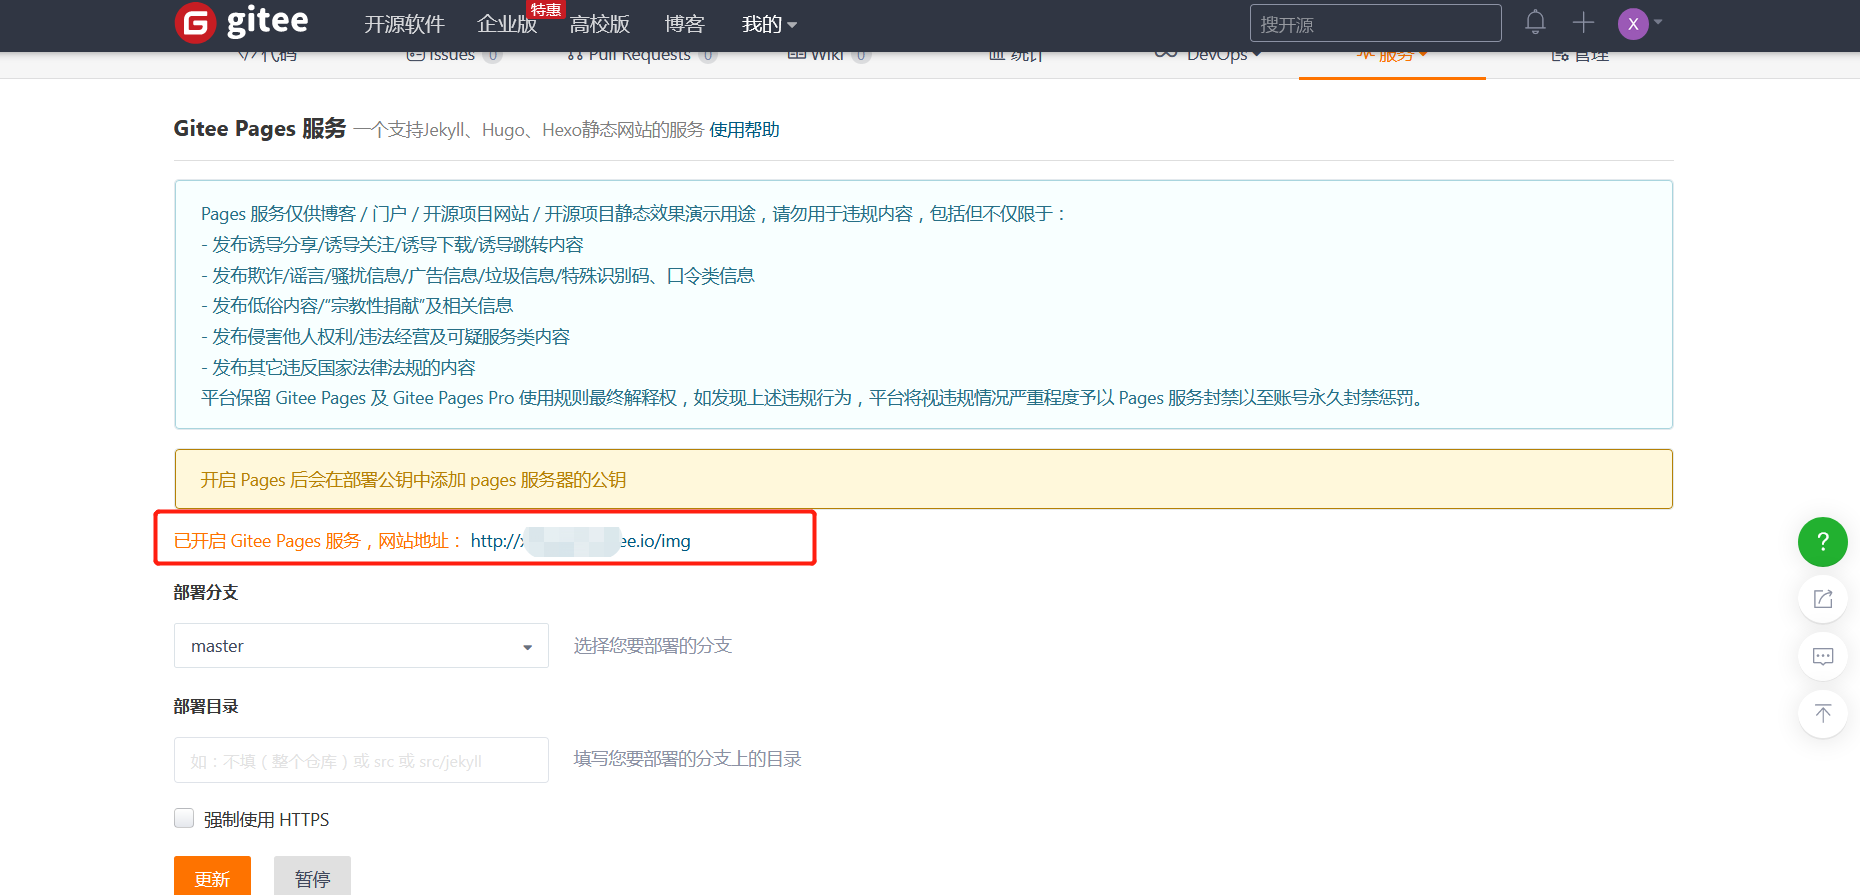
Task: Open the master branch dropdown
Action: coord(361,646)
